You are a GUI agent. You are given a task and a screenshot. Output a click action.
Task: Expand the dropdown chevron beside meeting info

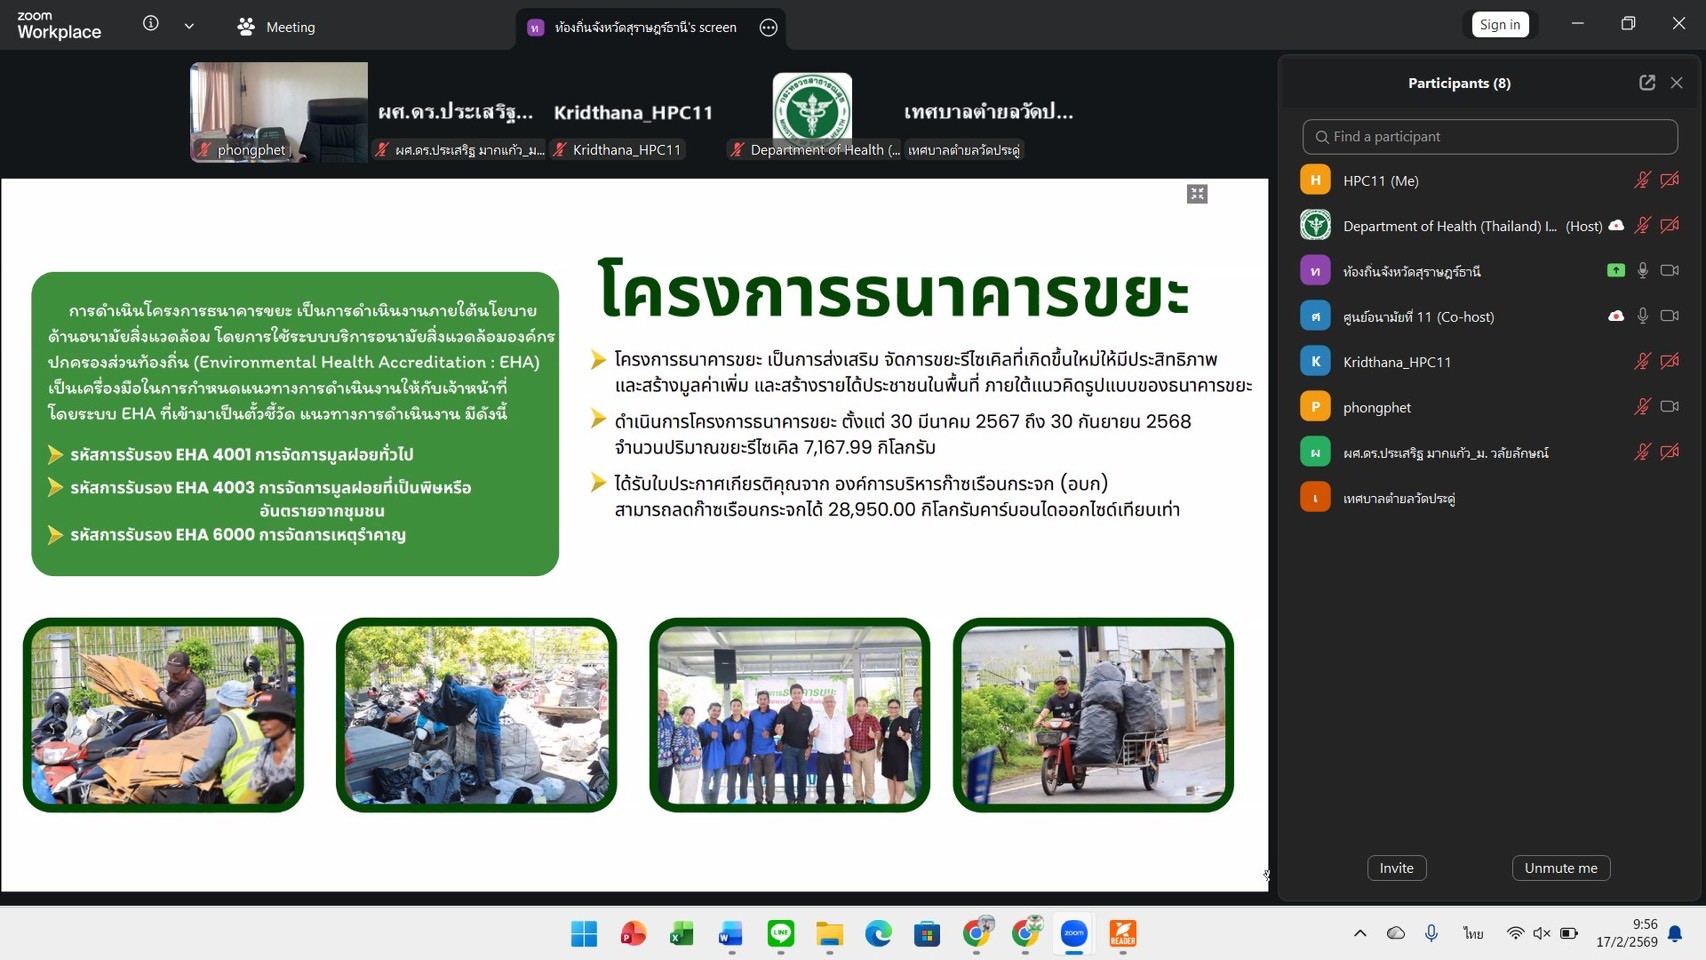[189, 26]
